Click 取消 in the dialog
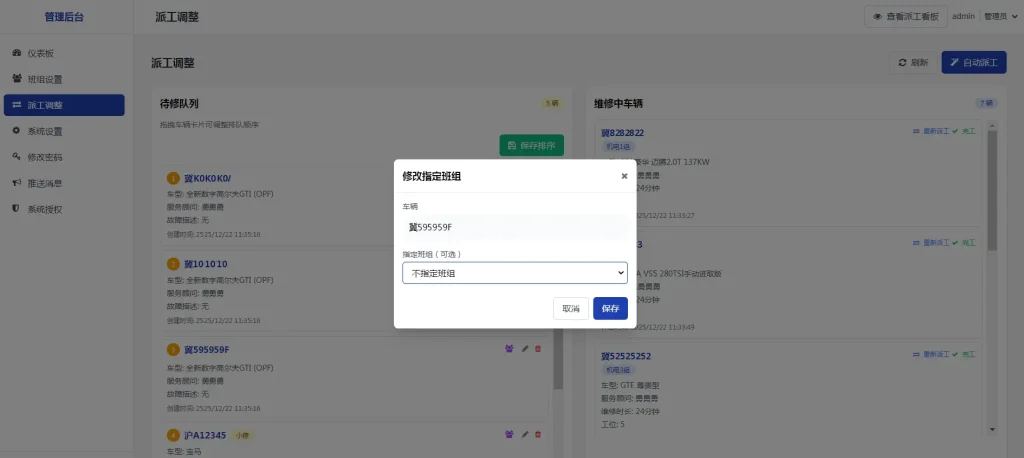 (571, 308)
